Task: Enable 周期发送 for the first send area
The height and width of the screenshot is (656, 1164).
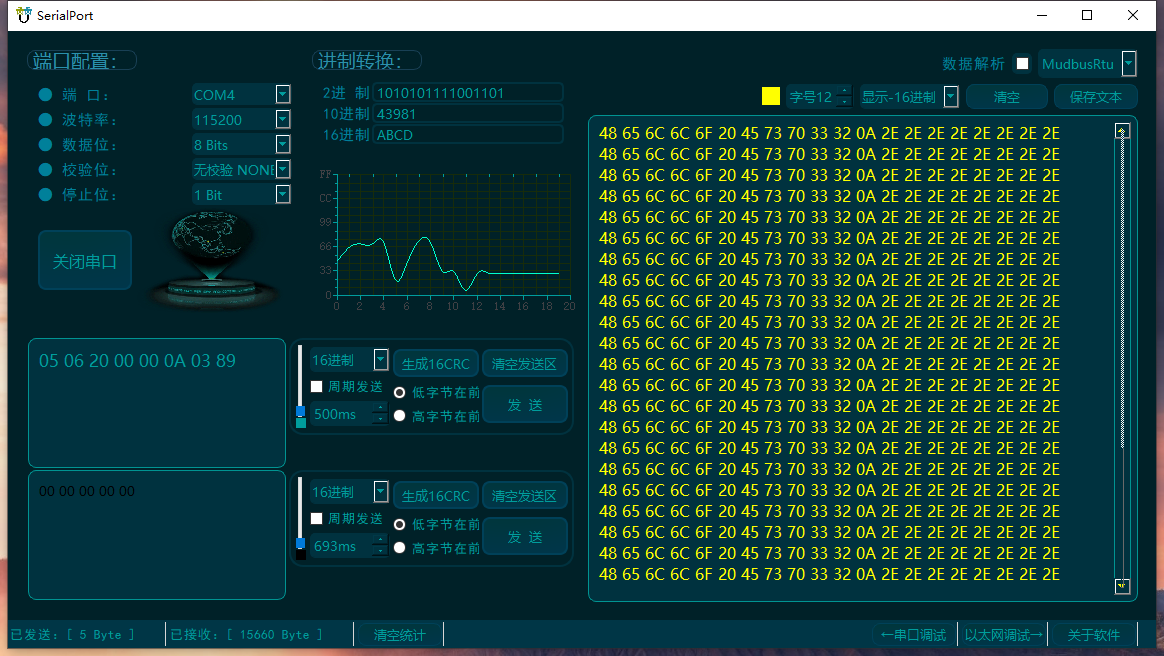Action: point(317,387)
